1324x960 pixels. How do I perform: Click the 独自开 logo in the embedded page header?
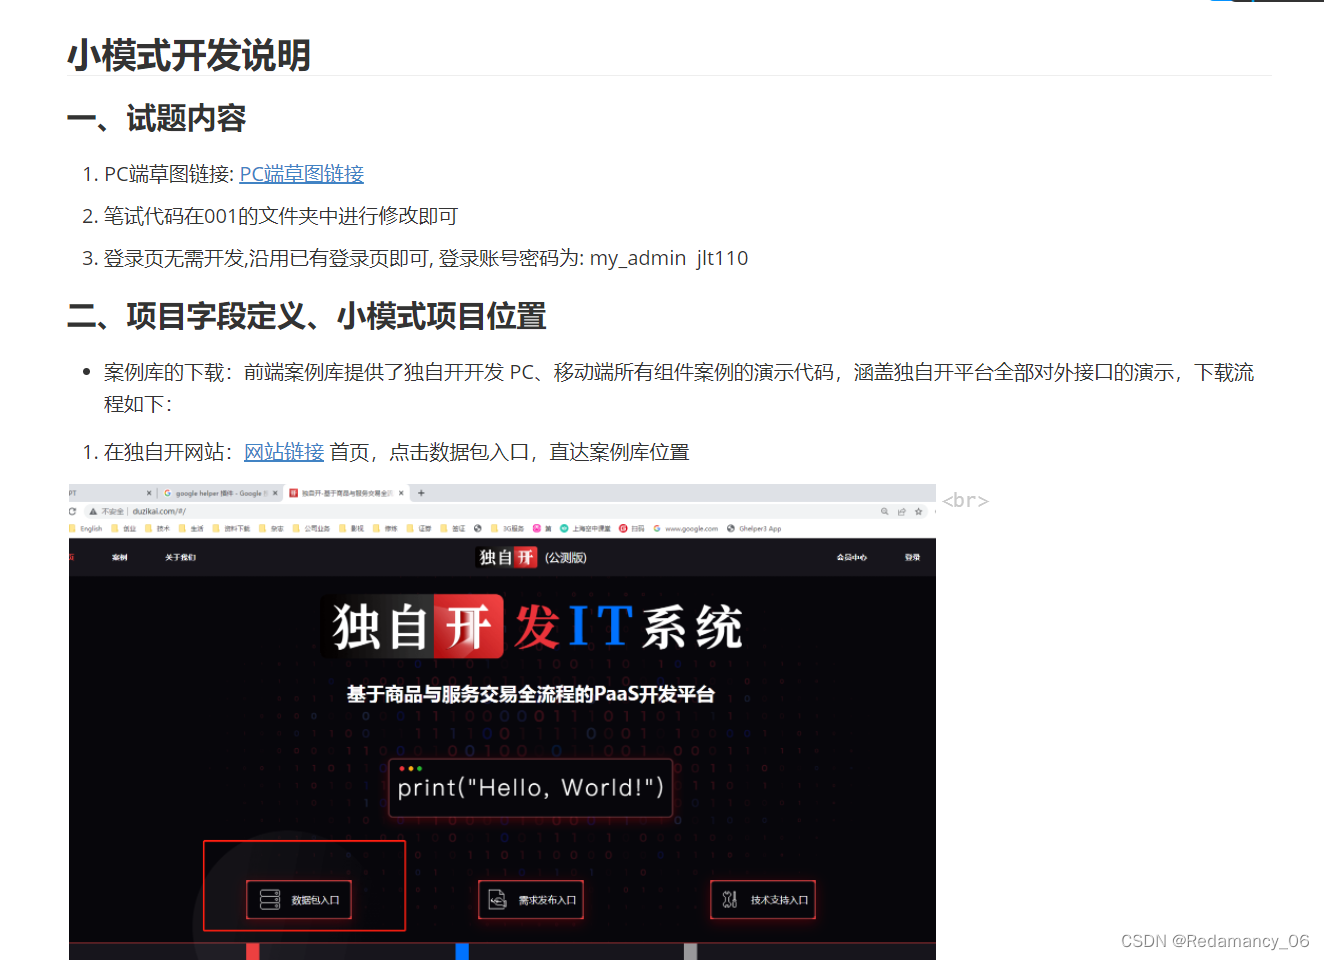(508, 557)
